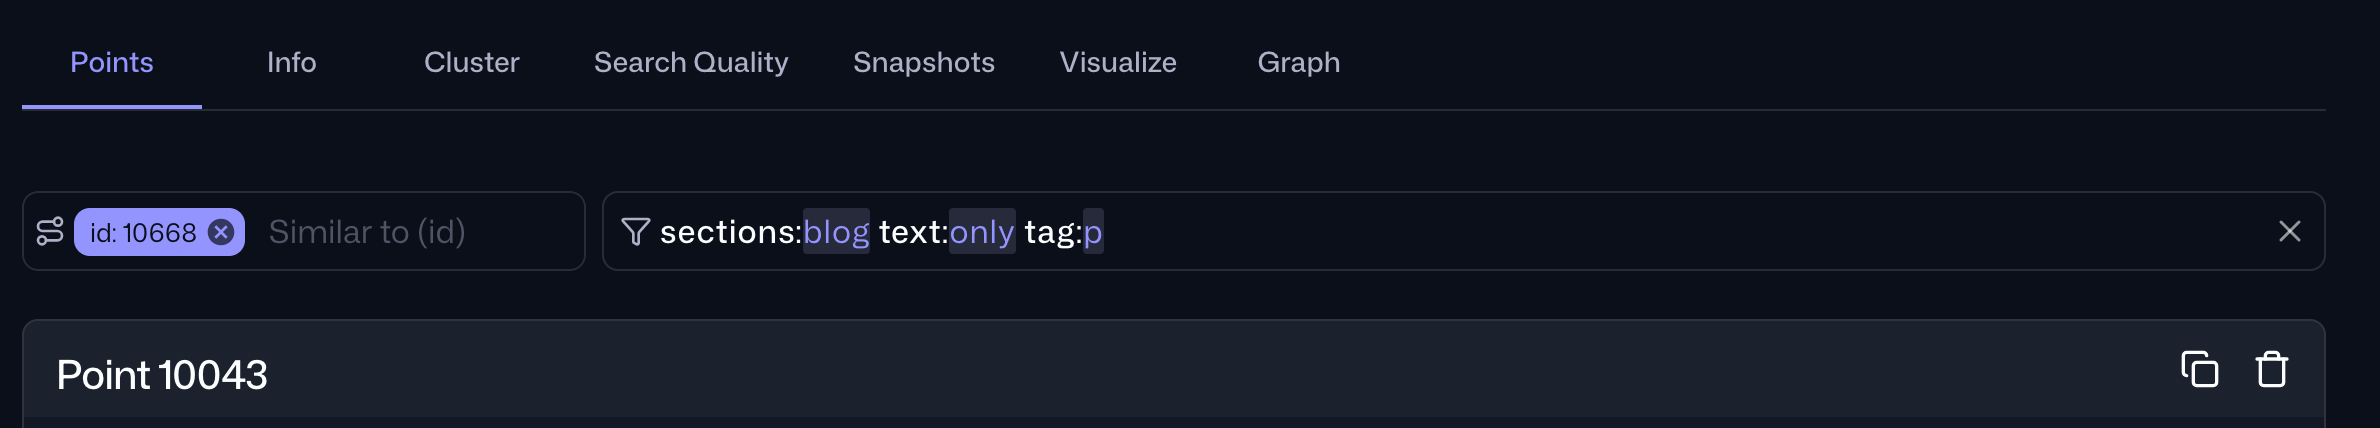
Task: Focus the Similar to (id) field
Action: coord(400,232)
